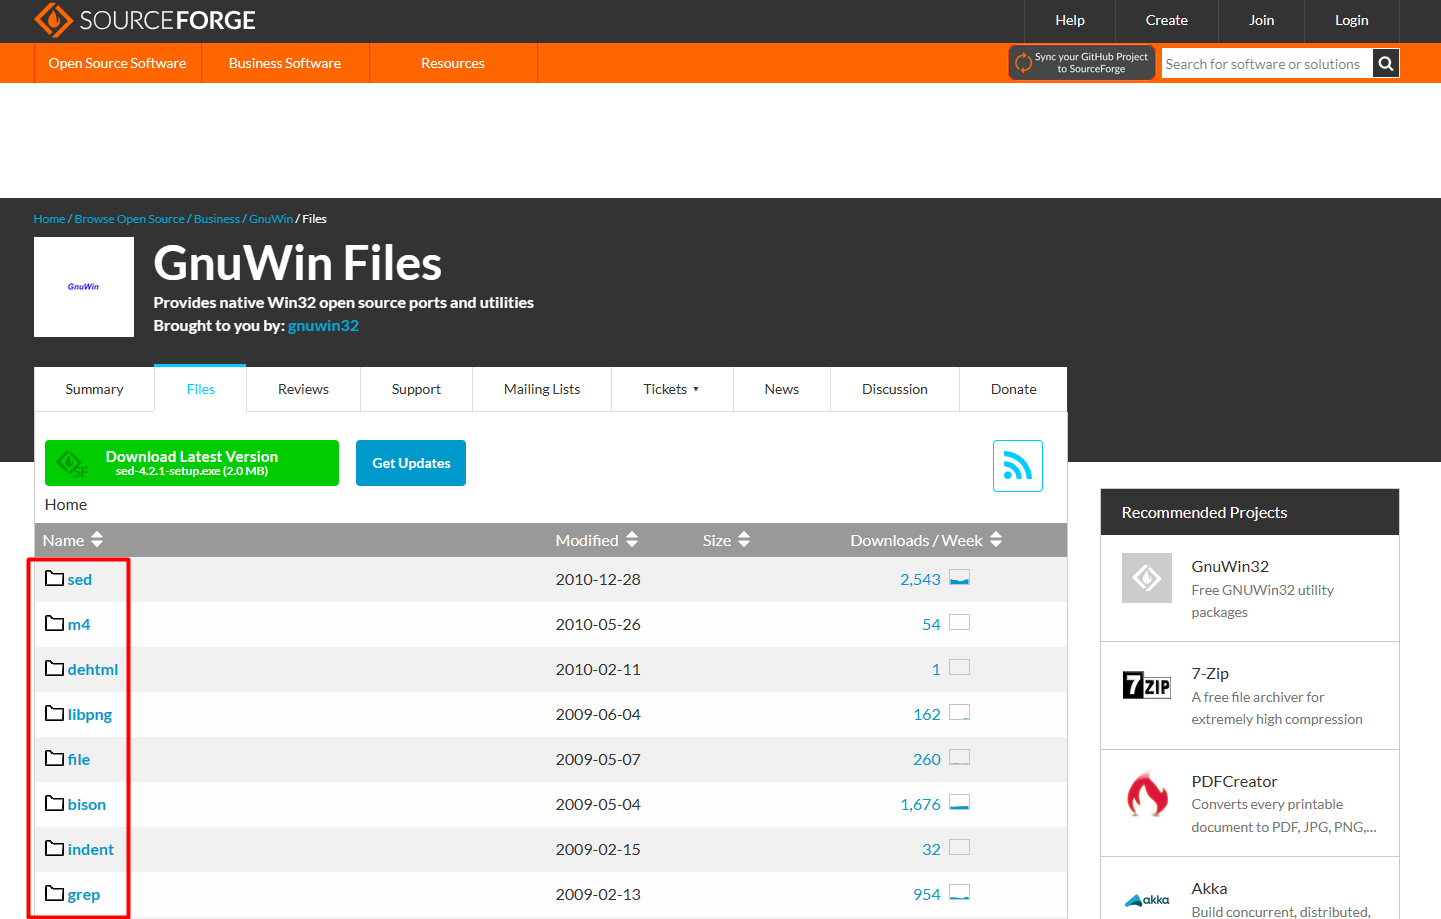Click the GnuWin32 recommended project icon
Viewport: 1441px width, 919px height.
[x=1146, y=578]
